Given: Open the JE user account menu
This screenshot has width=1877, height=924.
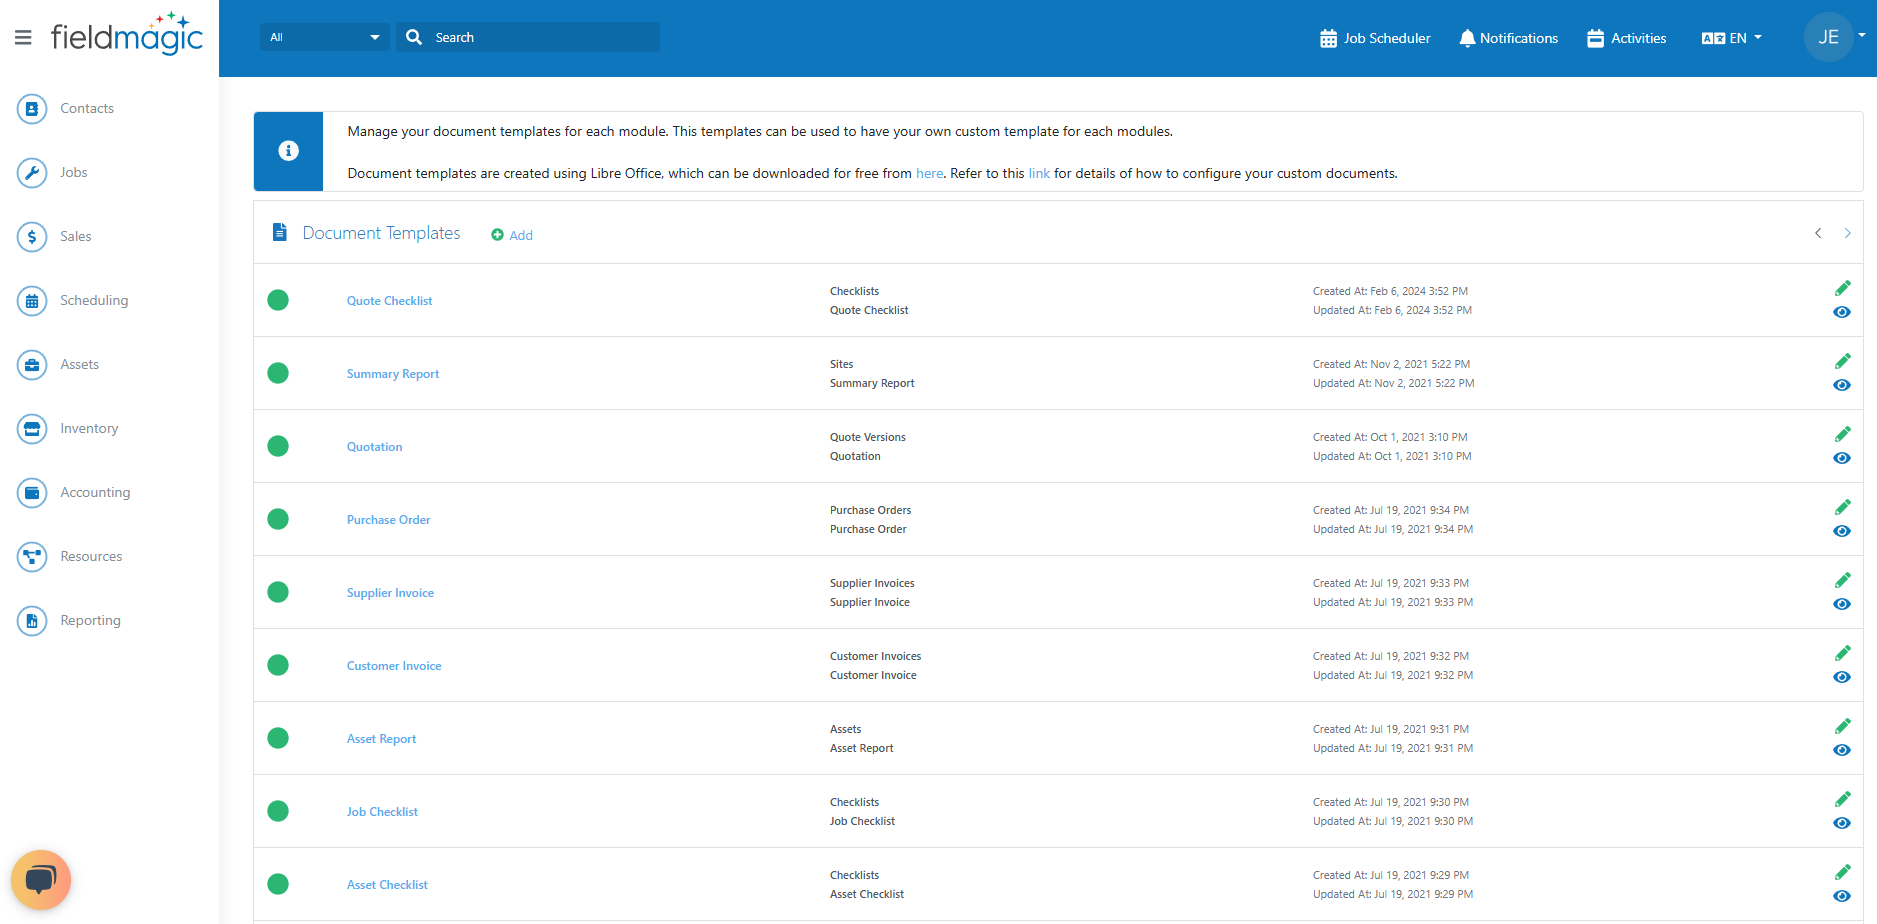Looking at the screenshot, I should (1835, 37).
